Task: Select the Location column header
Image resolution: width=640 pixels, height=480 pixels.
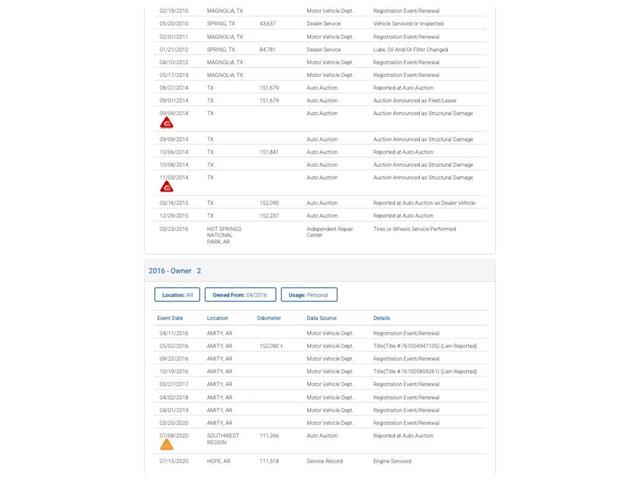Action: (218, 318)
